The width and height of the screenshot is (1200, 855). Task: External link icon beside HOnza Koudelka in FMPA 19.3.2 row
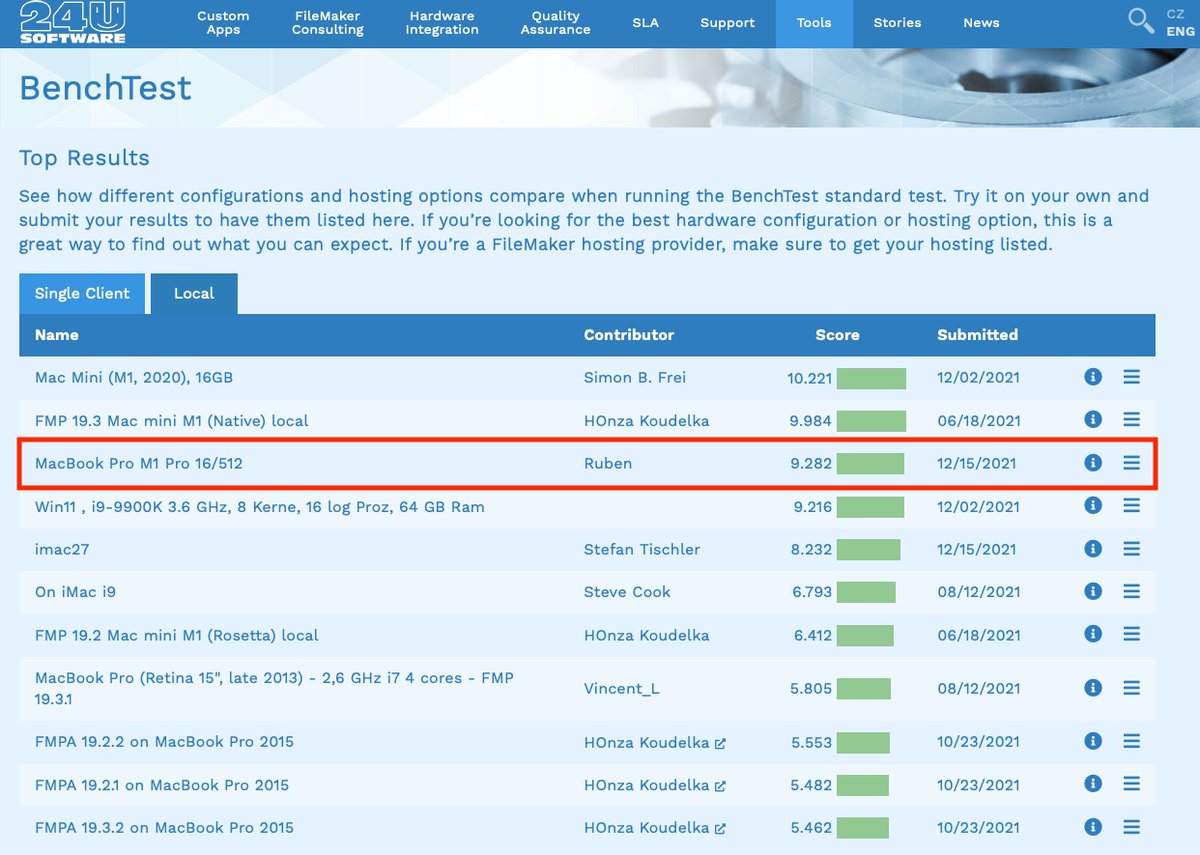(x=720, y=829)
